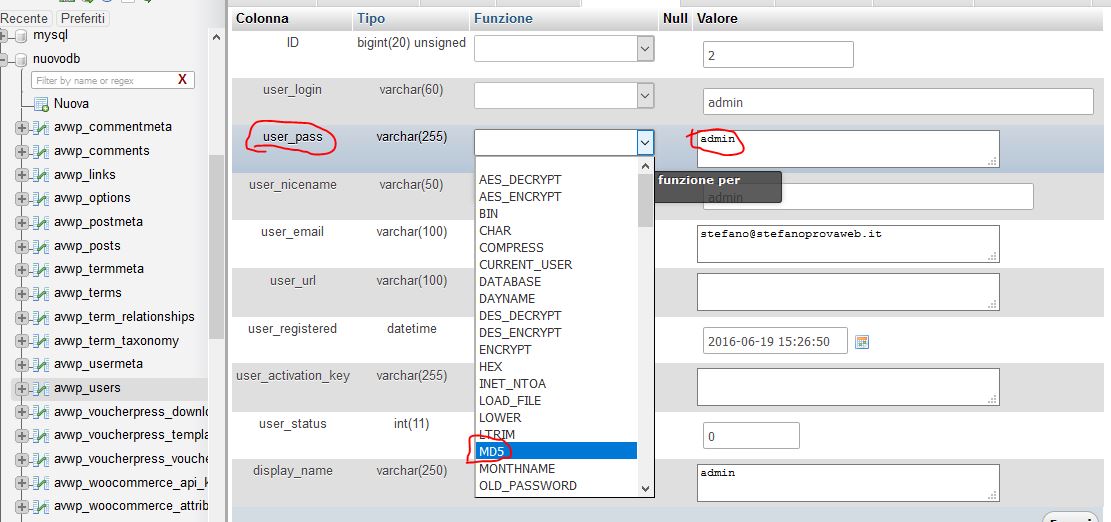The image size is (1111, 522).
Task: Click the table filter input field
Action: (103, 80)
